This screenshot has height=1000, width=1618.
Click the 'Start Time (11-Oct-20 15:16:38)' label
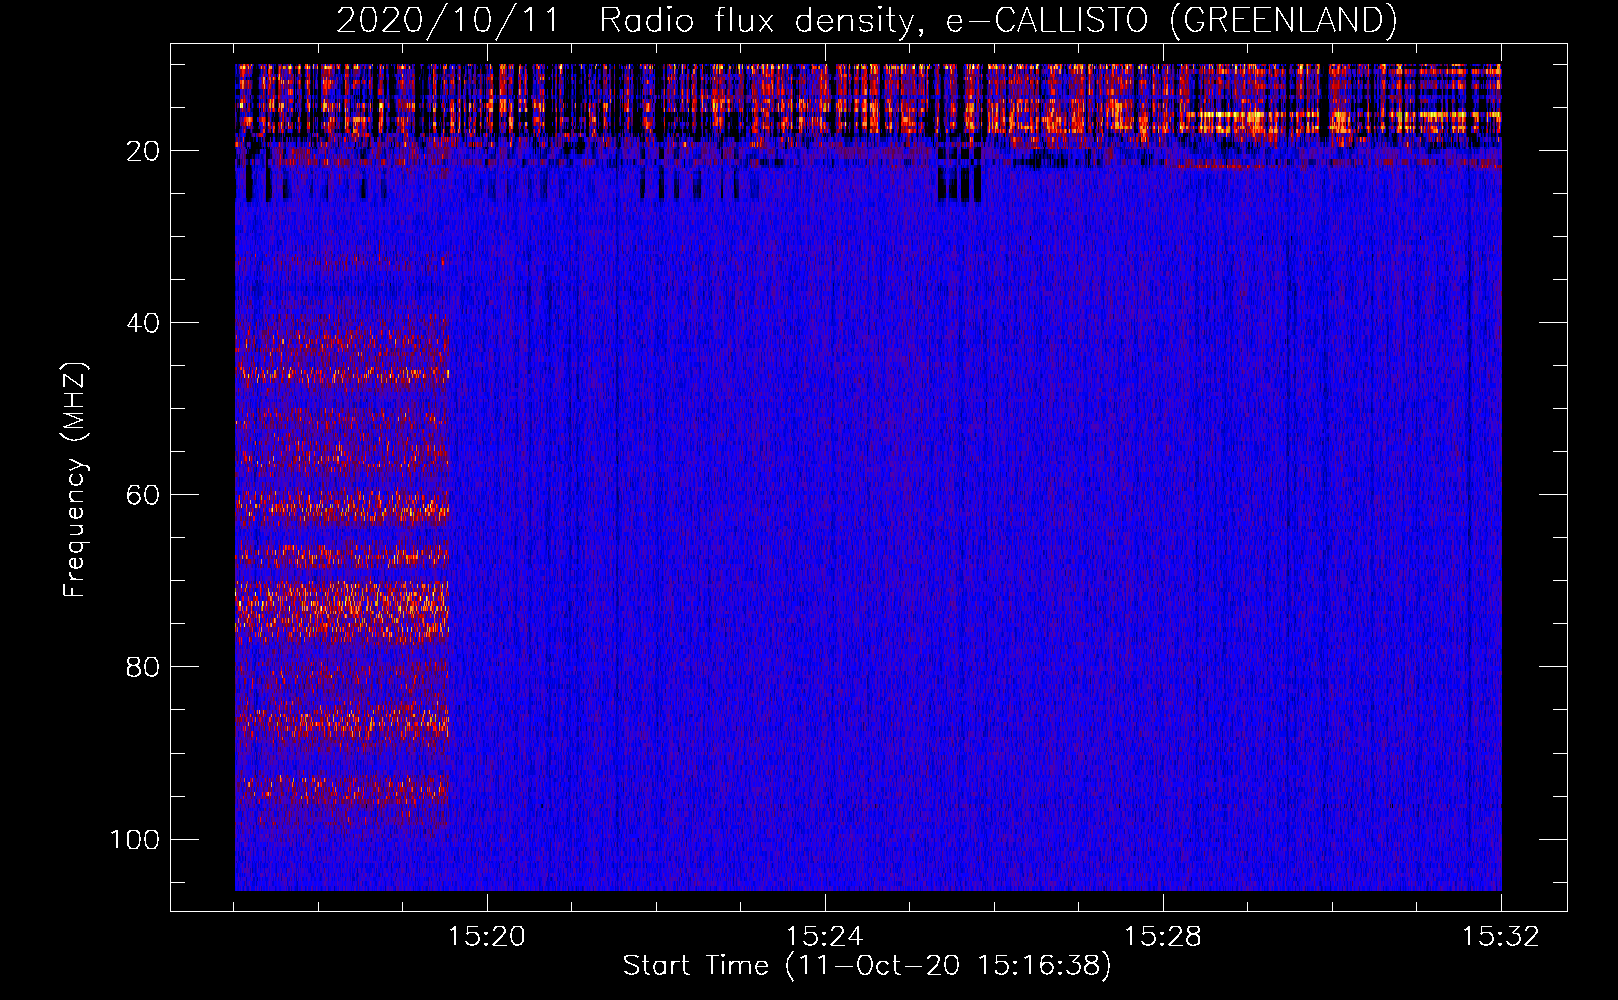coord(867,966)
